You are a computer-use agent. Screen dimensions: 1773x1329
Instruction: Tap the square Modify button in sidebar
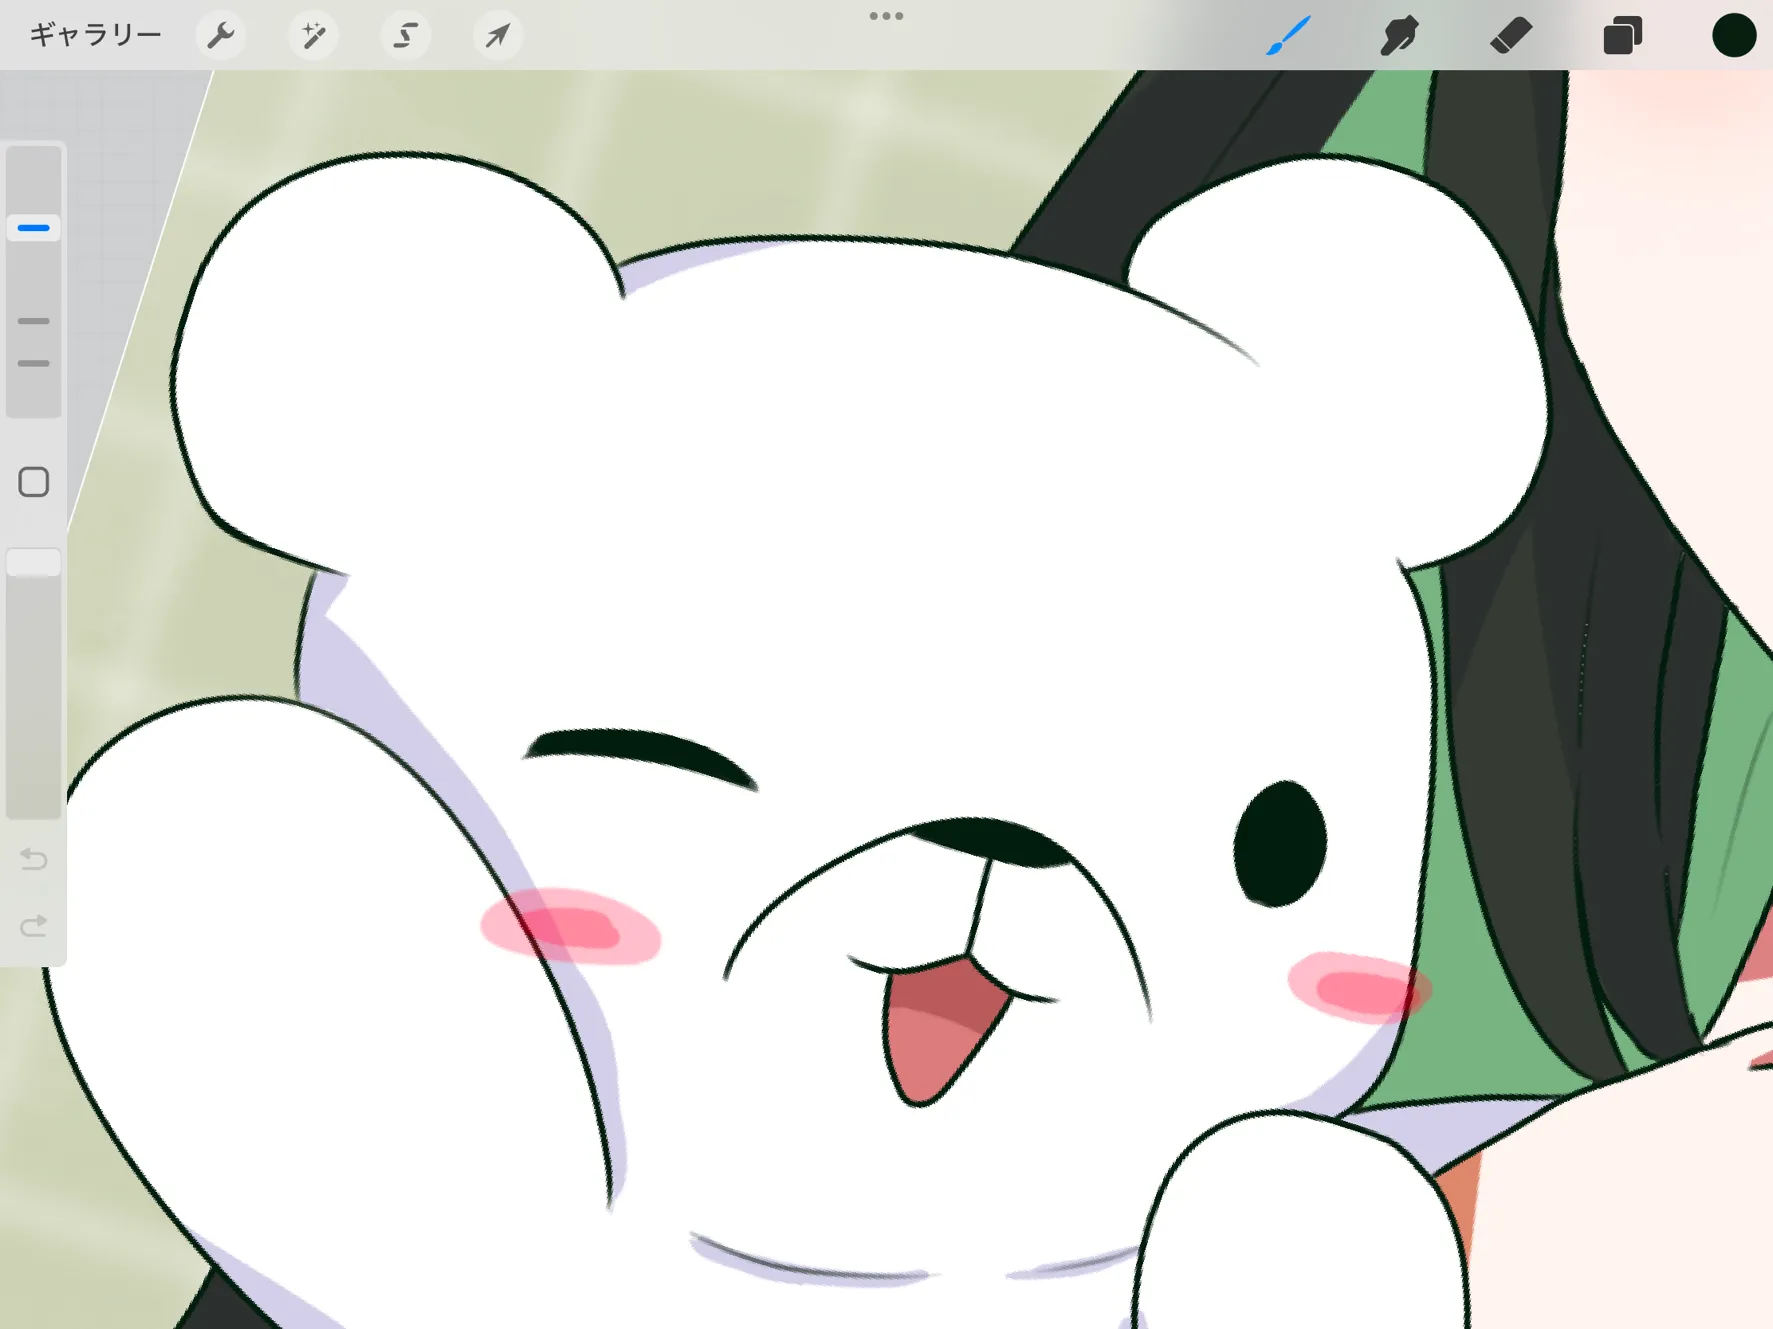(34, 482)
